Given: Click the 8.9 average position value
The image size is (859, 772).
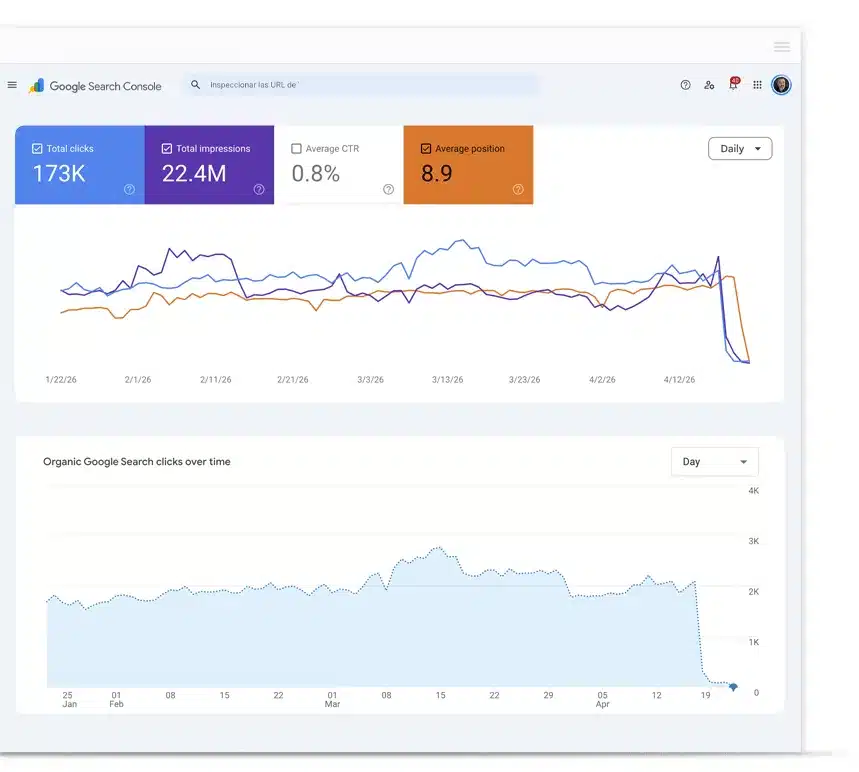Looking at the screenshot, I should click(x=437, y=174).
